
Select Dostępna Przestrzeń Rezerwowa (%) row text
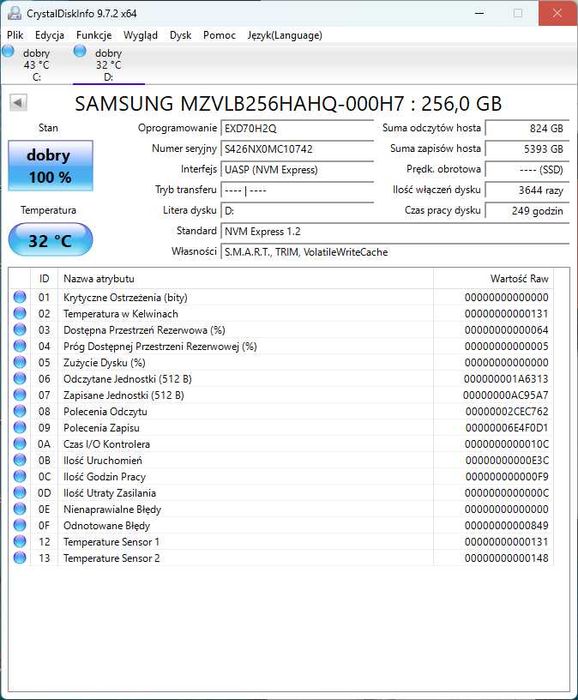pyautogui.click(x=144, y=330)
